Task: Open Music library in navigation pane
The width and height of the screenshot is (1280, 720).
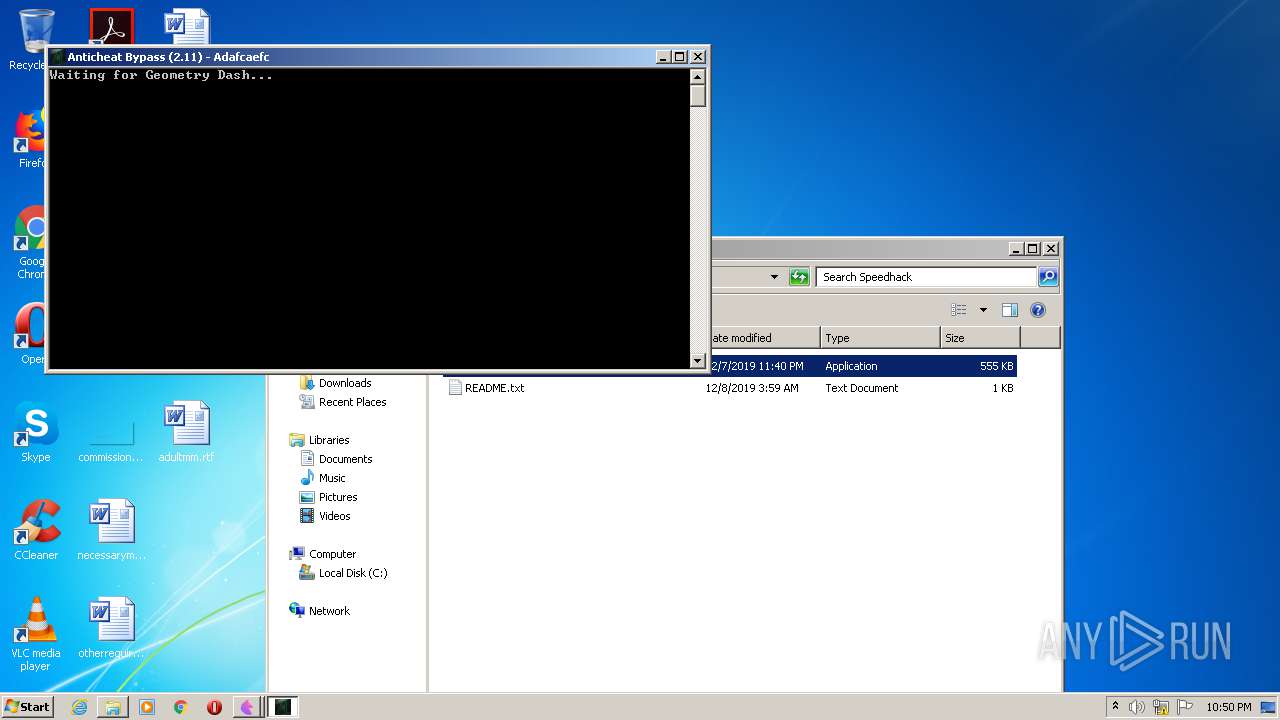Action: click(x=332, y=478)
